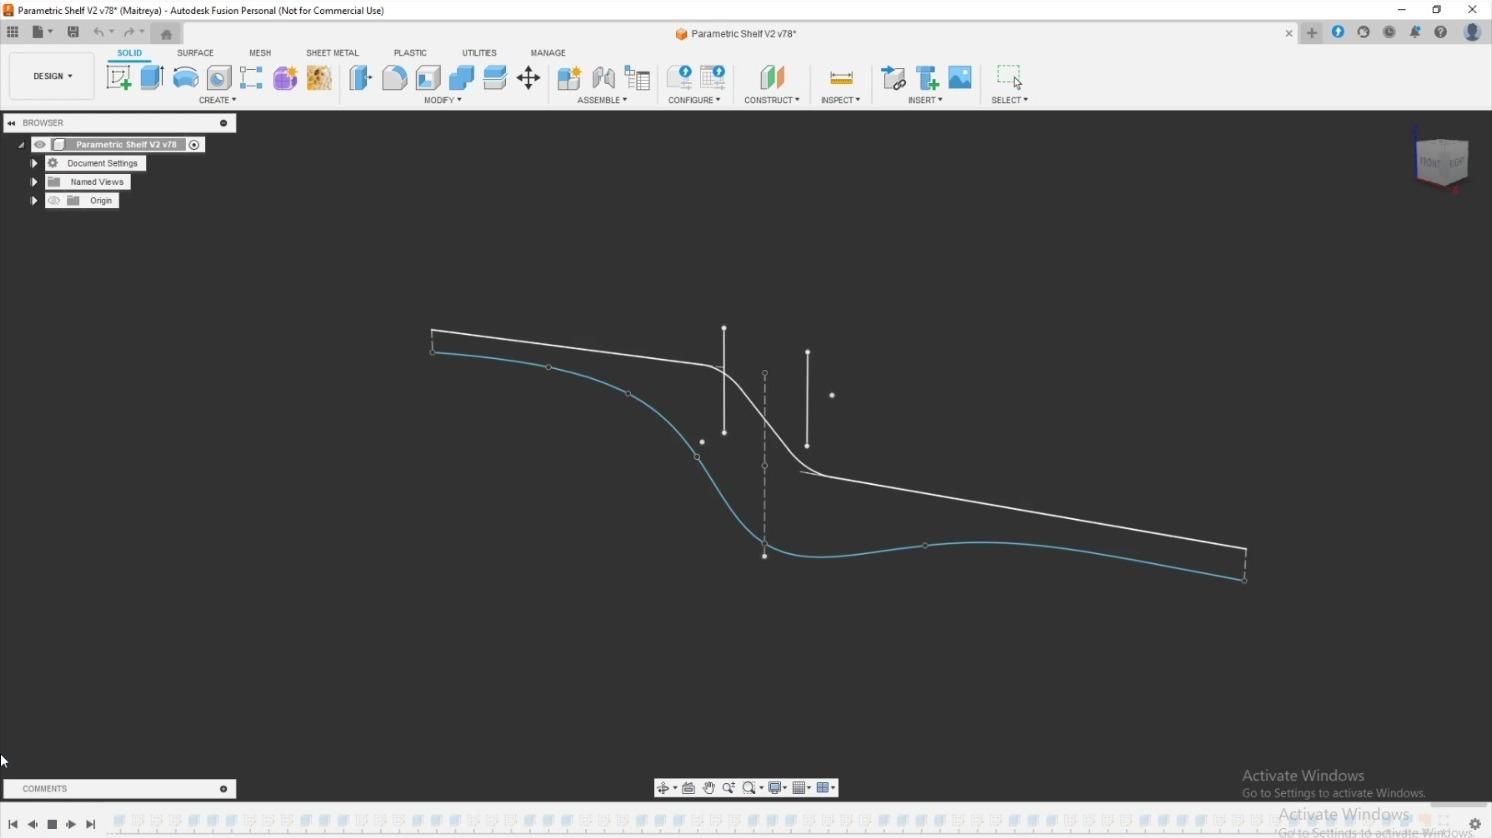1492x838 pixels.
Task: Jump to the end of the timeline
Action: [91, 825]
